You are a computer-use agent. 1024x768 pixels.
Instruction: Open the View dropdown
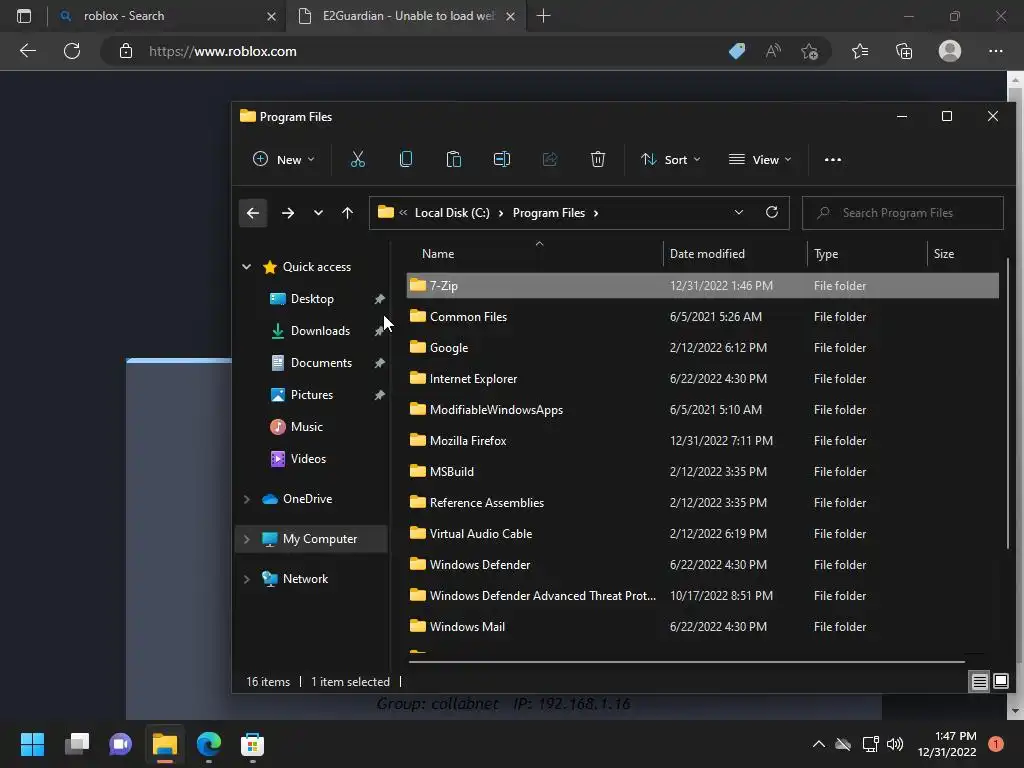[x=760, y=159]
